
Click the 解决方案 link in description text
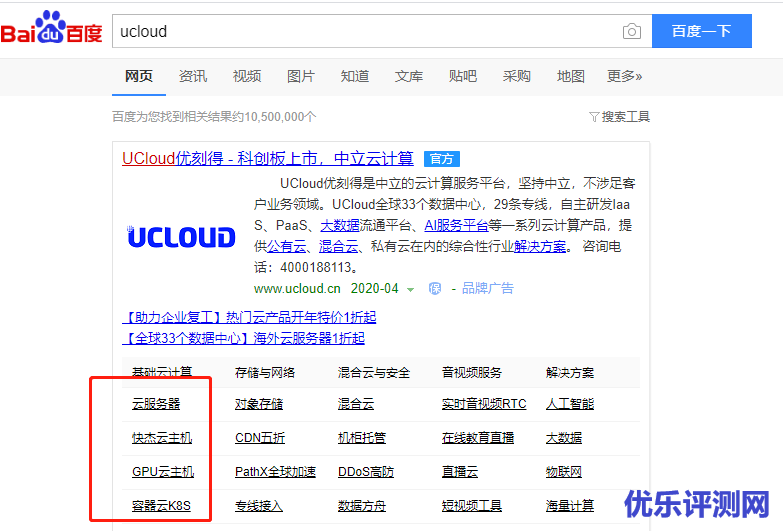tap(540, 246)
